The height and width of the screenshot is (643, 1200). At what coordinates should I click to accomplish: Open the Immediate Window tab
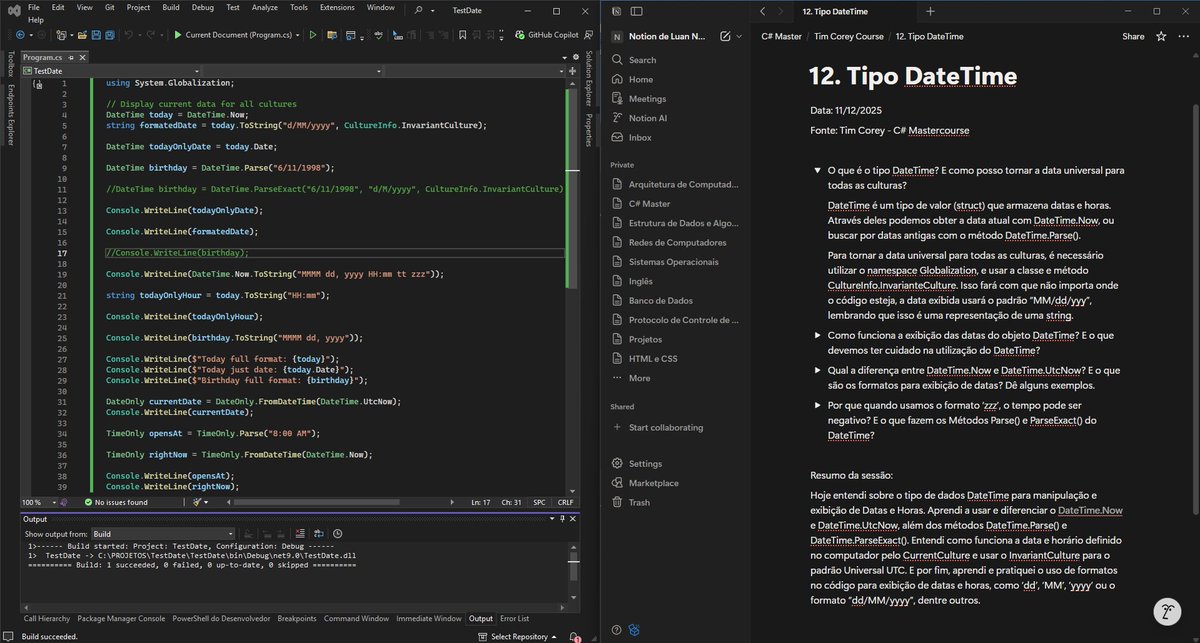coord(429,618)
